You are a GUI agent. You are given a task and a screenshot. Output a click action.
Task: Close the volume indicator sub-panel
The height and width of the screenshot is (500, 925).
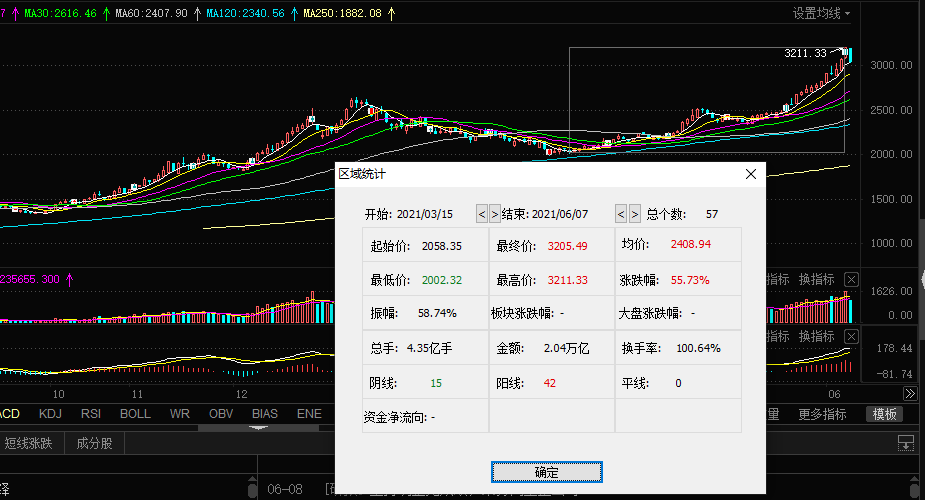click(x=851, y=279)
